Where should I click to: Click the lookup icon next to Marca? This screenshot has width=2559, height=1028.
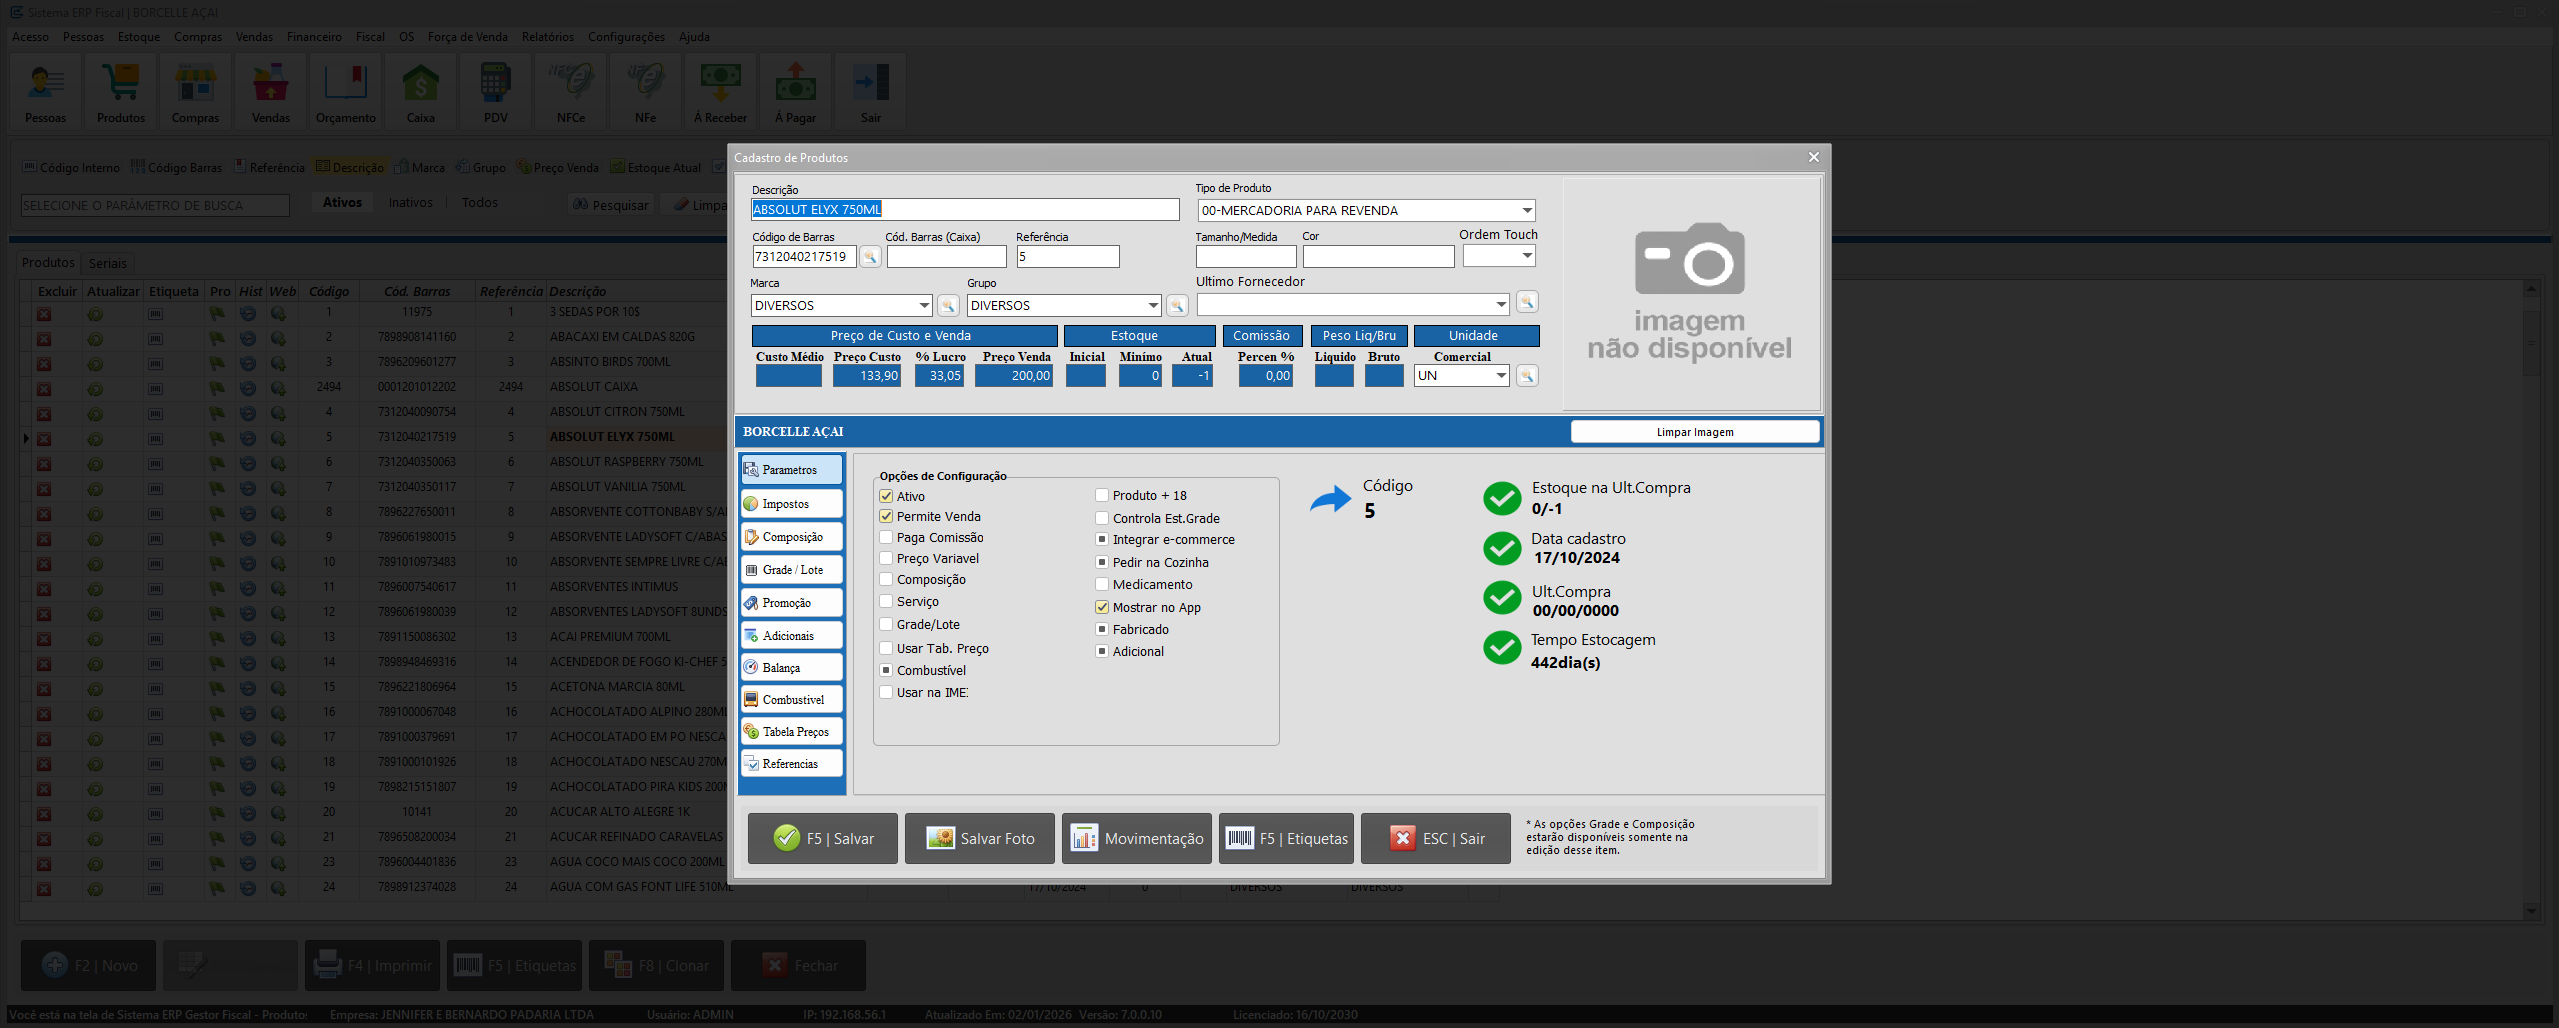click(x=947, y=305)
